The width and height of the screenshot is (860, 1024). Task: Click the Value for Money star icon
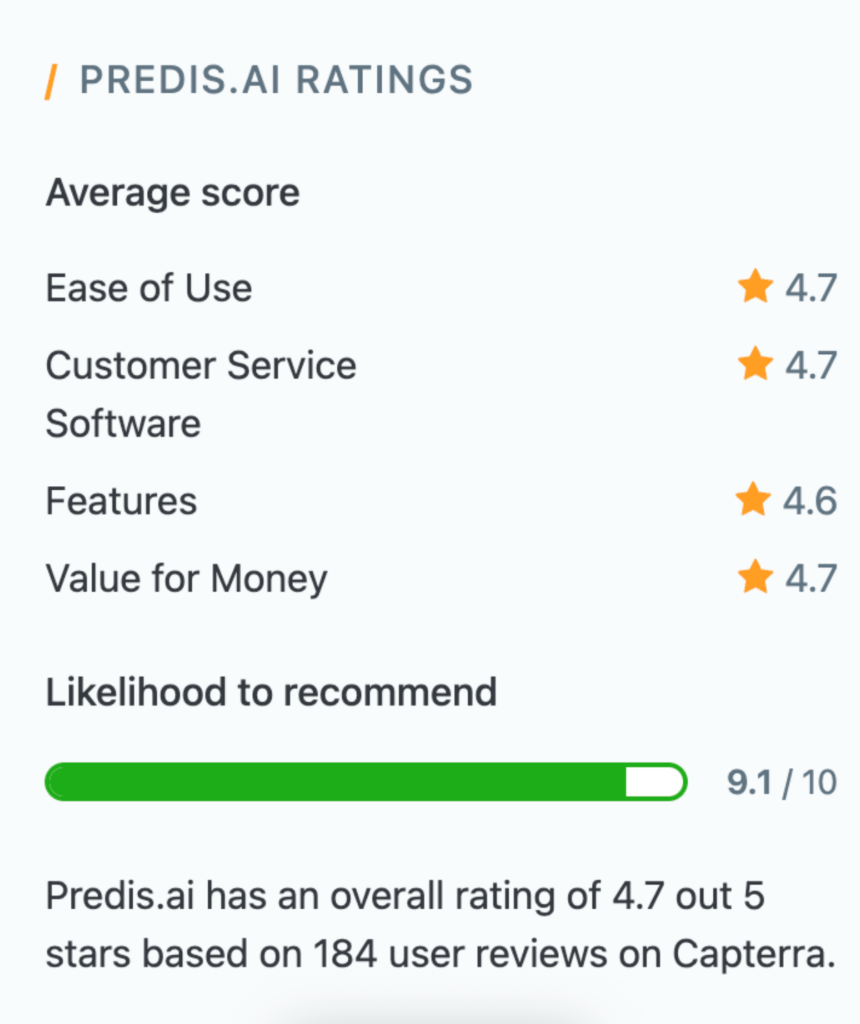coord(755,577)
